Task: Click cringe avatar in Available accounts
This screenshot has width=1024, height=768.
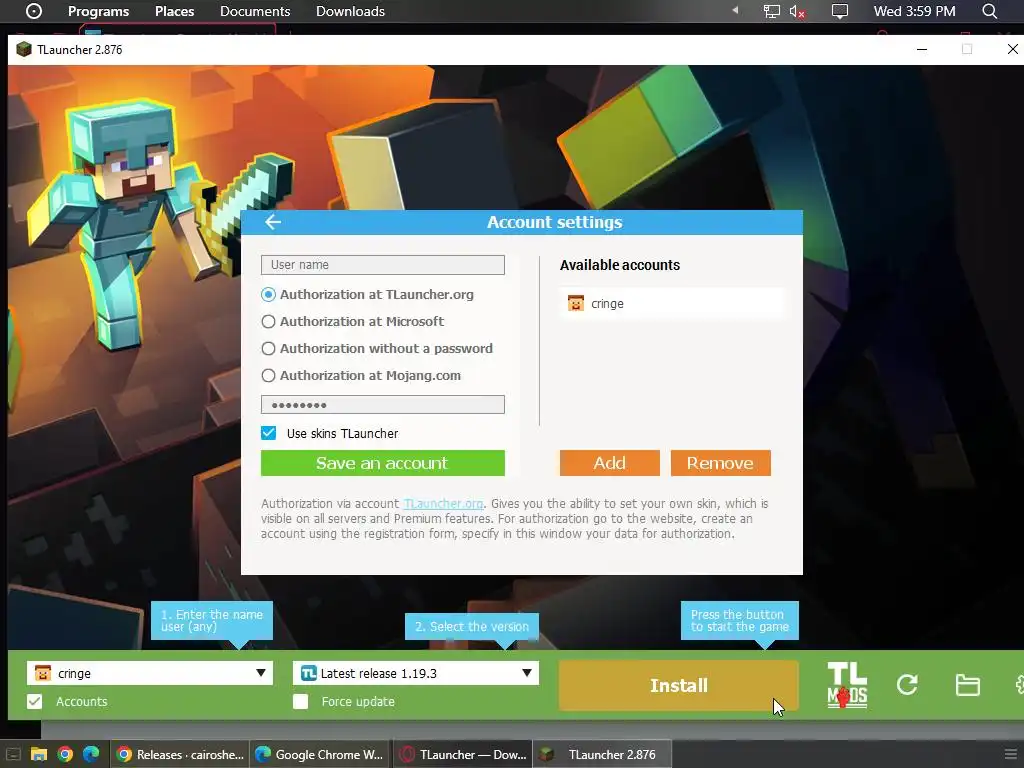Action: (x=575, y=304)
